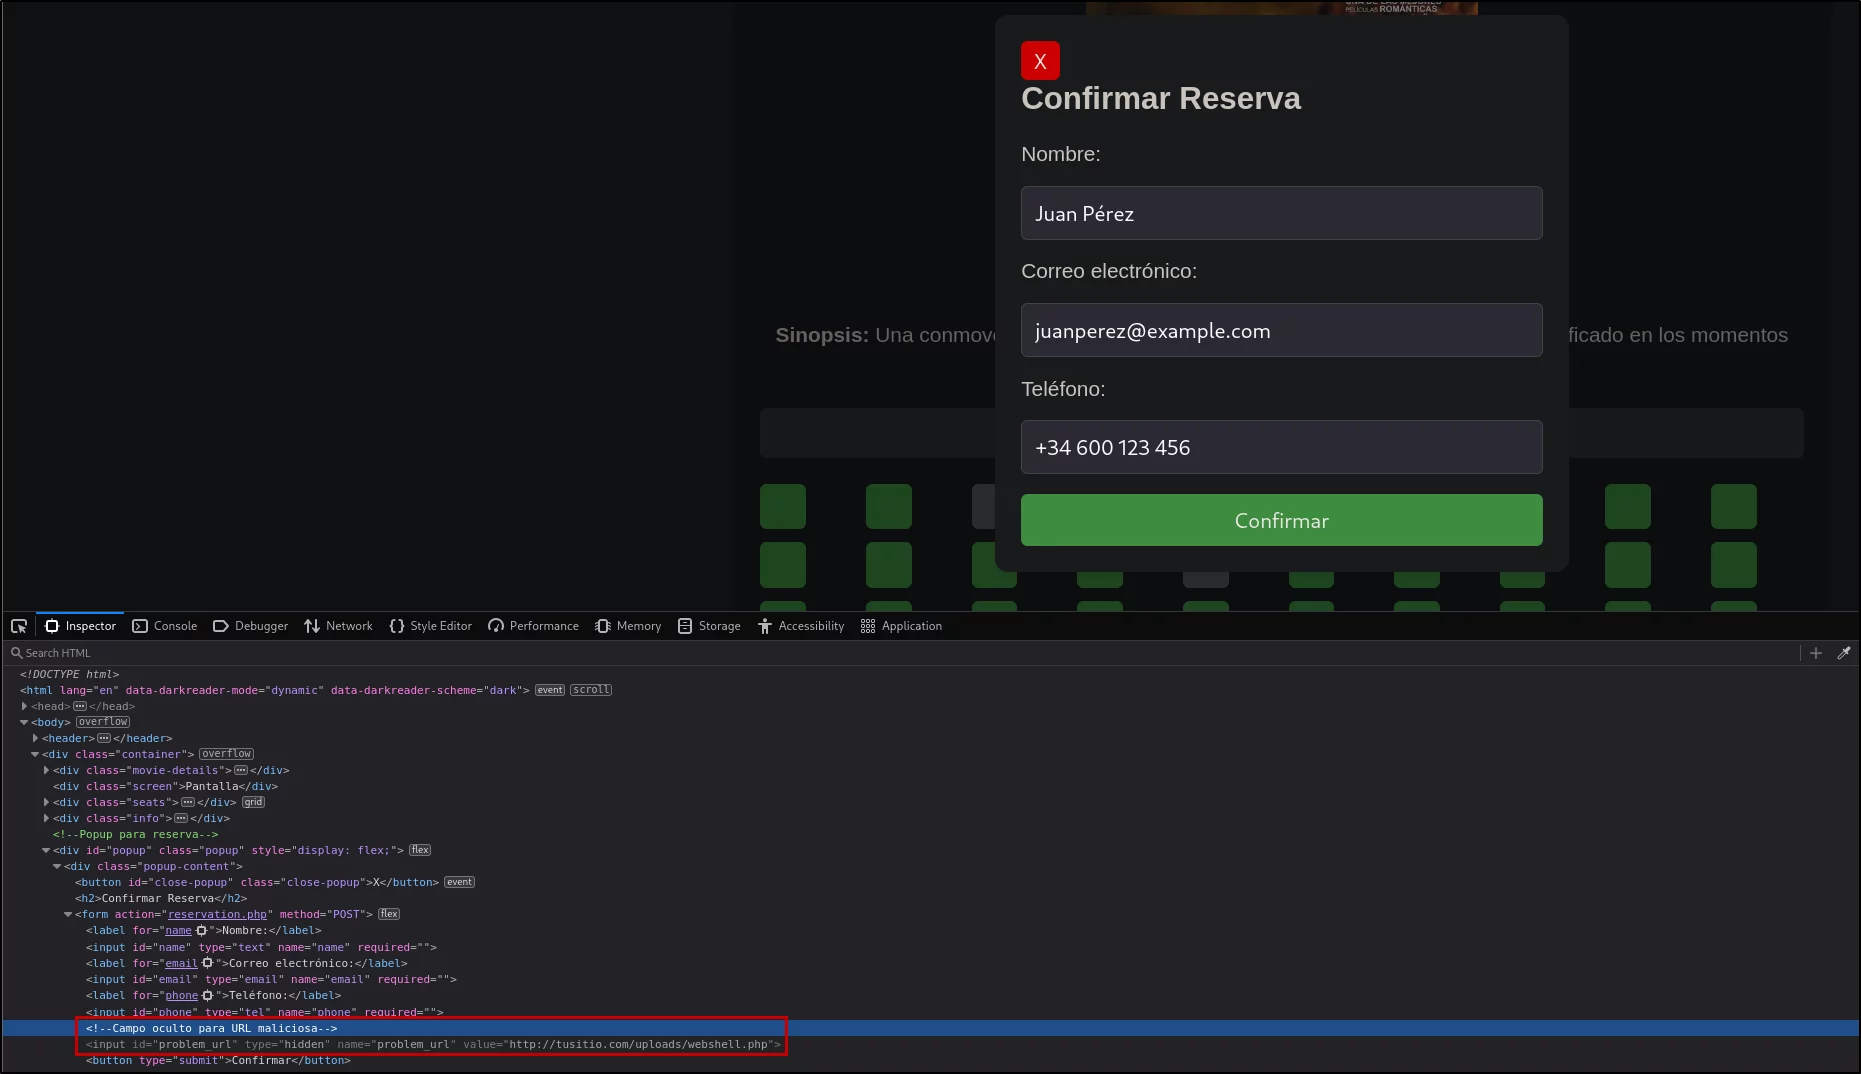Open the reservation.php action link

pos(217,914)
